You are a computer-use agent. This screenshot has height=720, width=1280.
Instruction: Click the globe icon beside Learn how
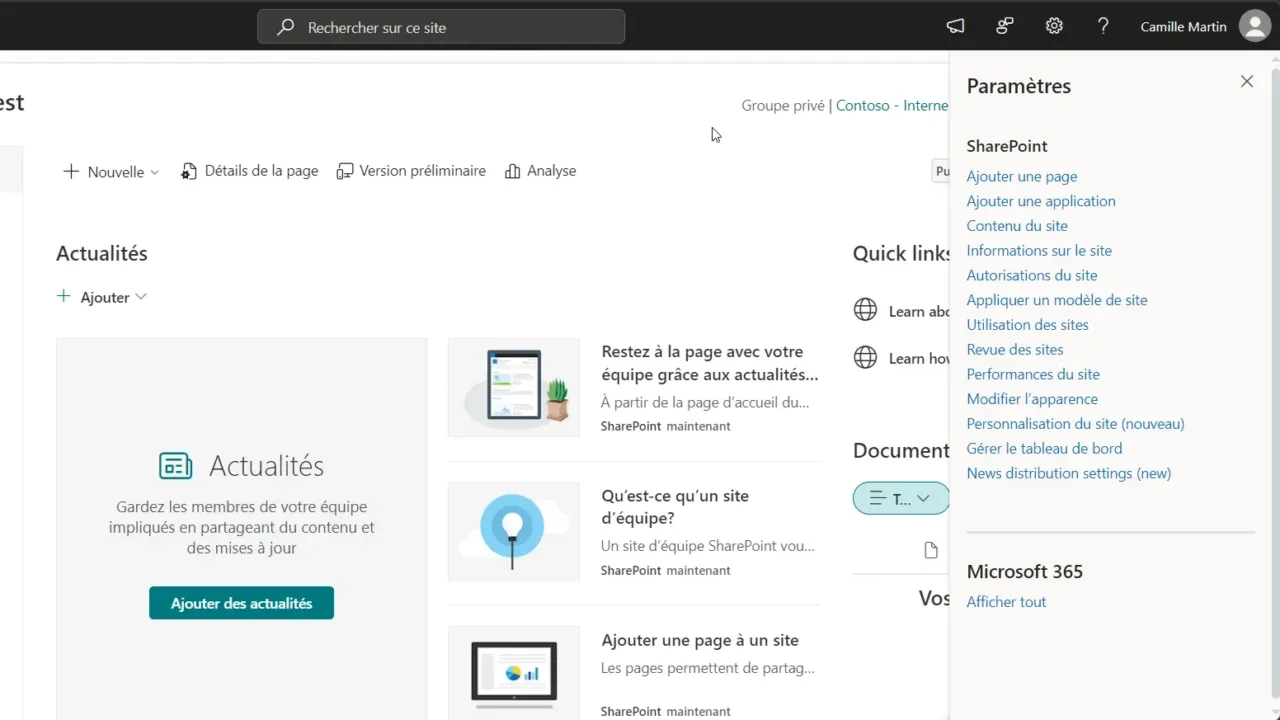pos(865,357)
